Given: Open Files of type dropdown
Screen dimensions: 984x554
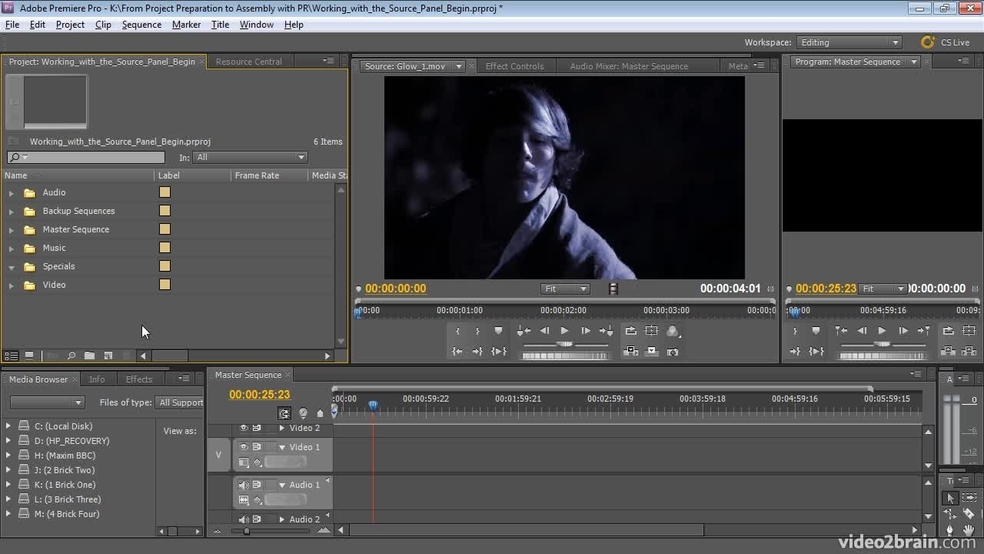Looking at the screenshot, I should 180,403.
